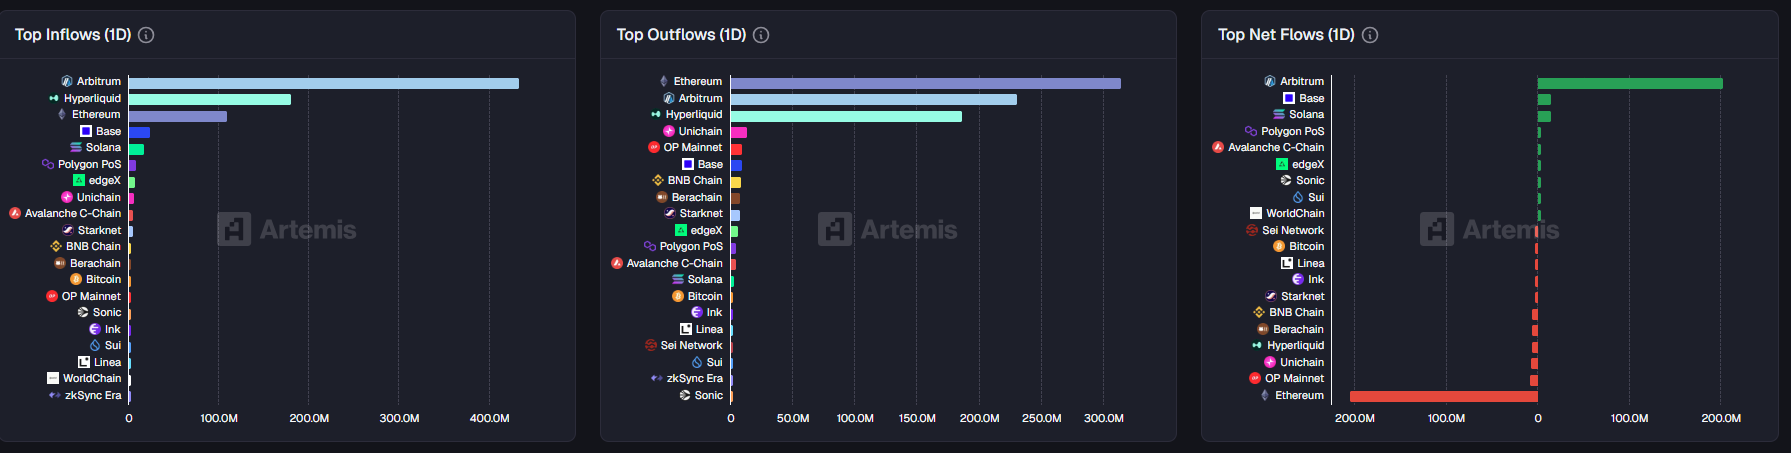Select the Solana icon in the Top Net Flows chart

1279,115
